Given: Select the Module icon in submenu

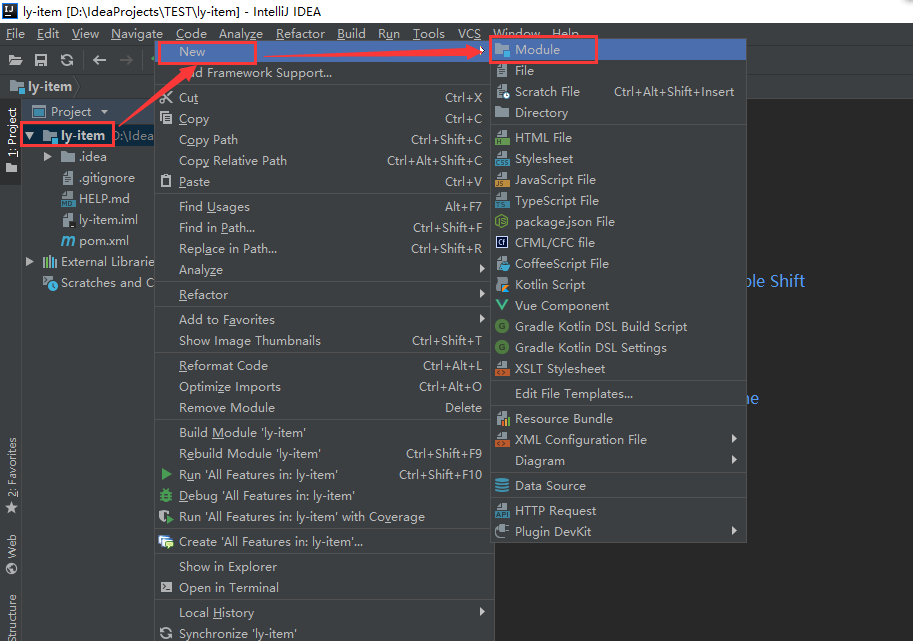Looking at the screenshot, I should (502, 50).
